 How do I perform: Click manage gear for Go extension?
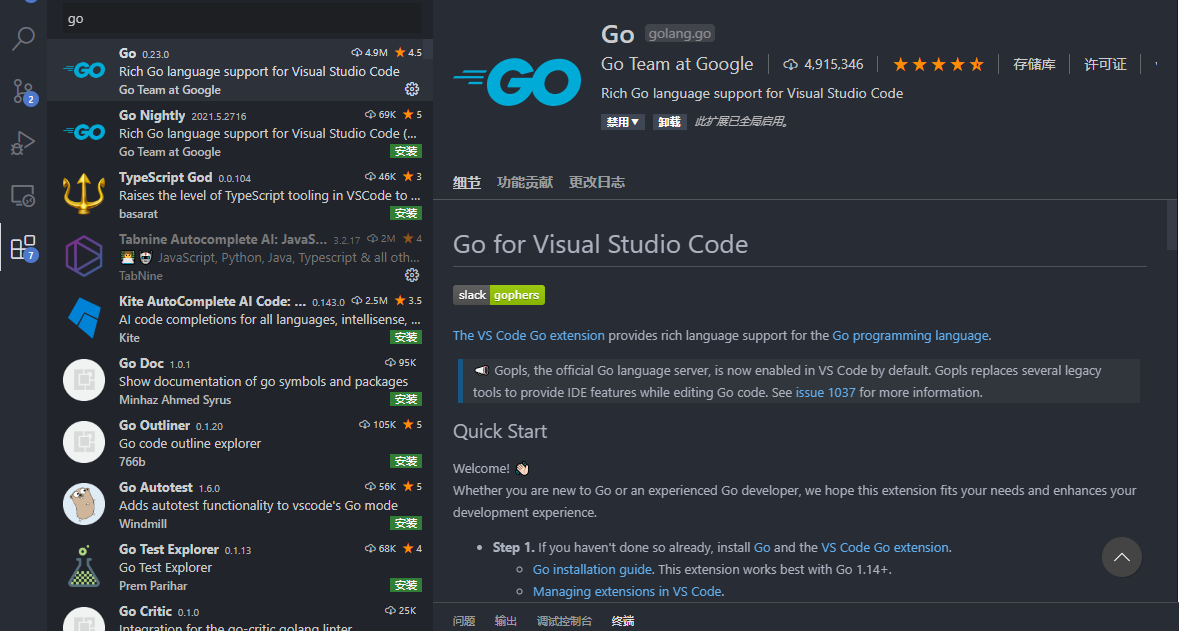411,90
